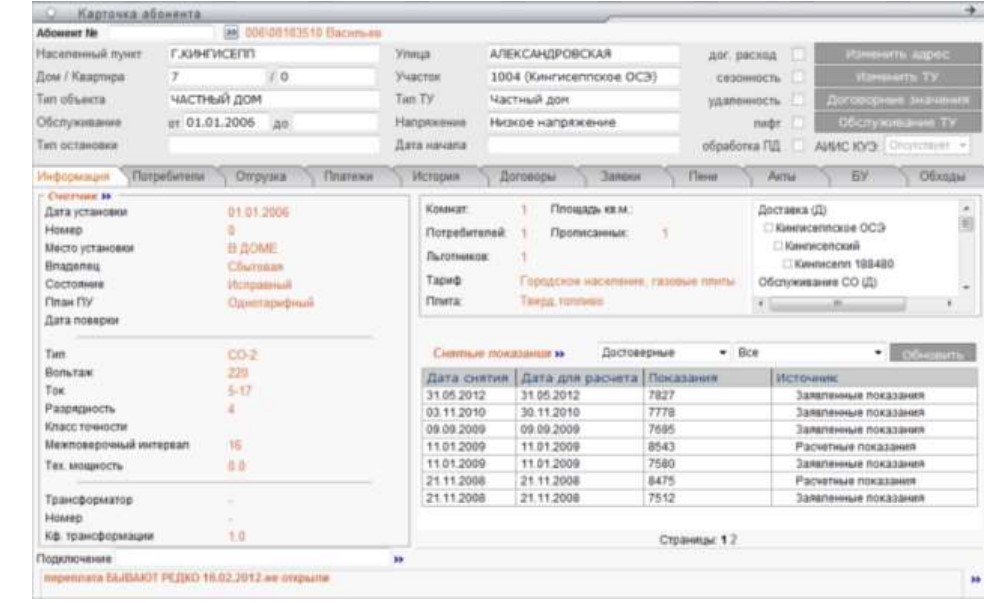Screen dimensions: 989x603
Task: Check Кингисепп 188480 in delivery tree
Action: pos(787,264)
